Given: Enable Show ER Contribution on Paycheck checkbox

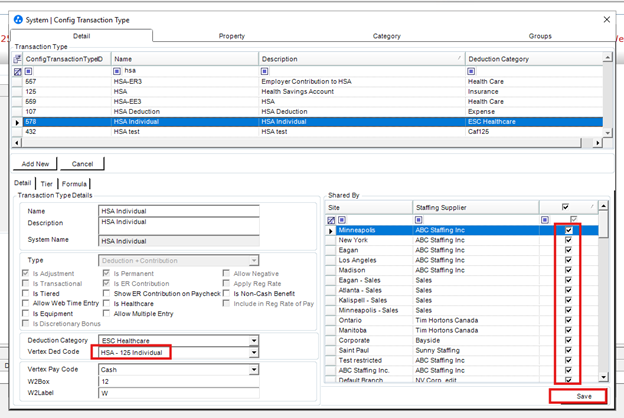Looking at the screenshot, I should pos(106,293).
